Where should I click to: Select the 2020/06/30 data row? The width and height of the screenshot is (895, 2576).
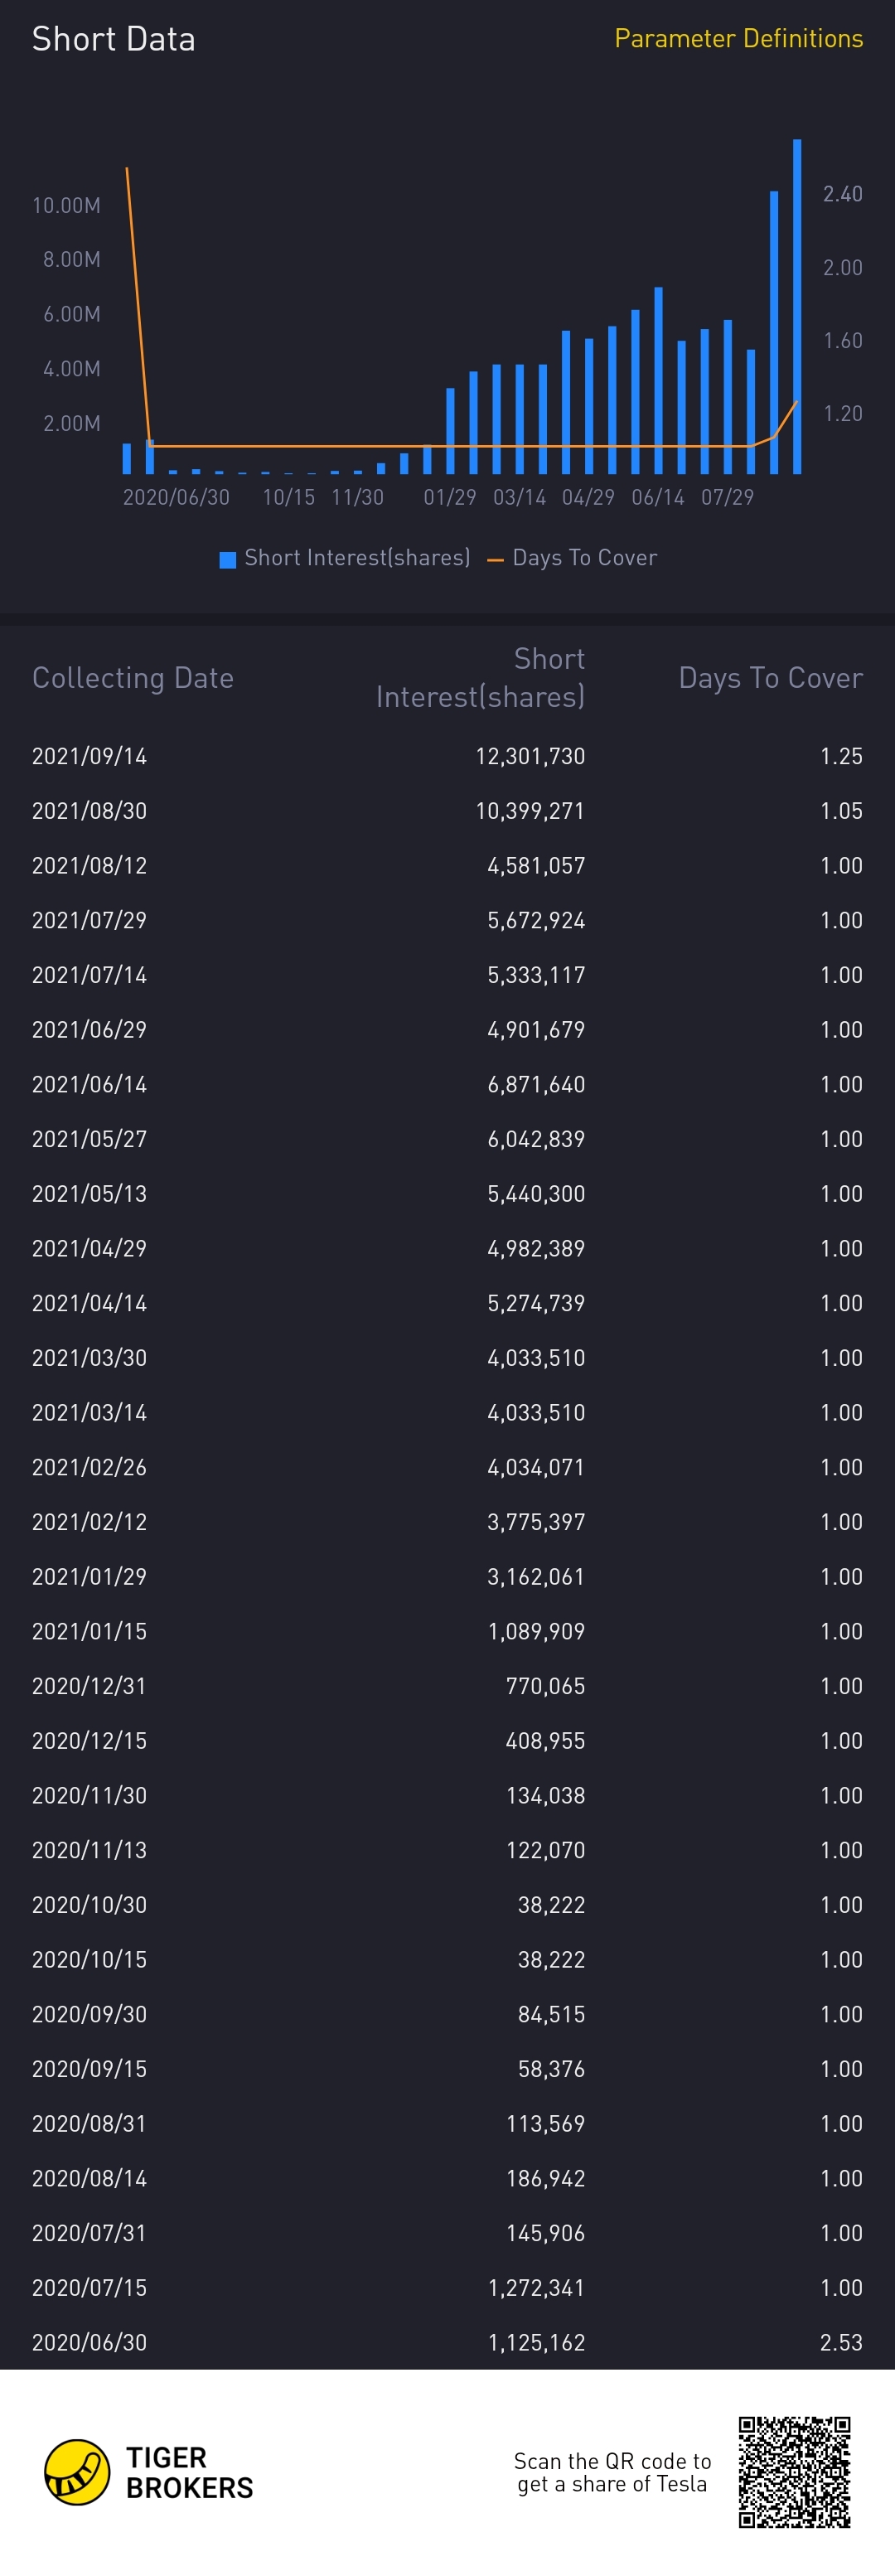point(447,2342)
